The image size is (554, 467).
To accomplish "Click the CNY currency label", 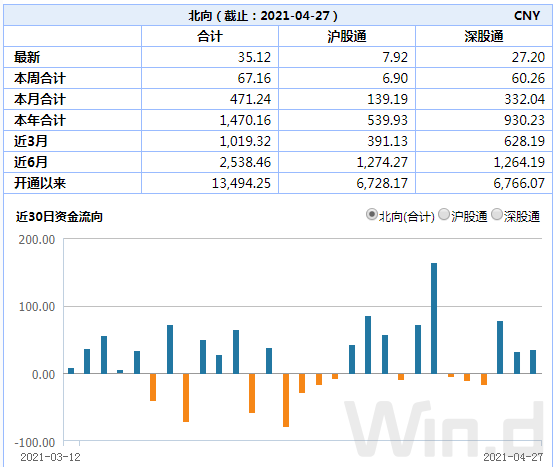I will tap(527, 16).
